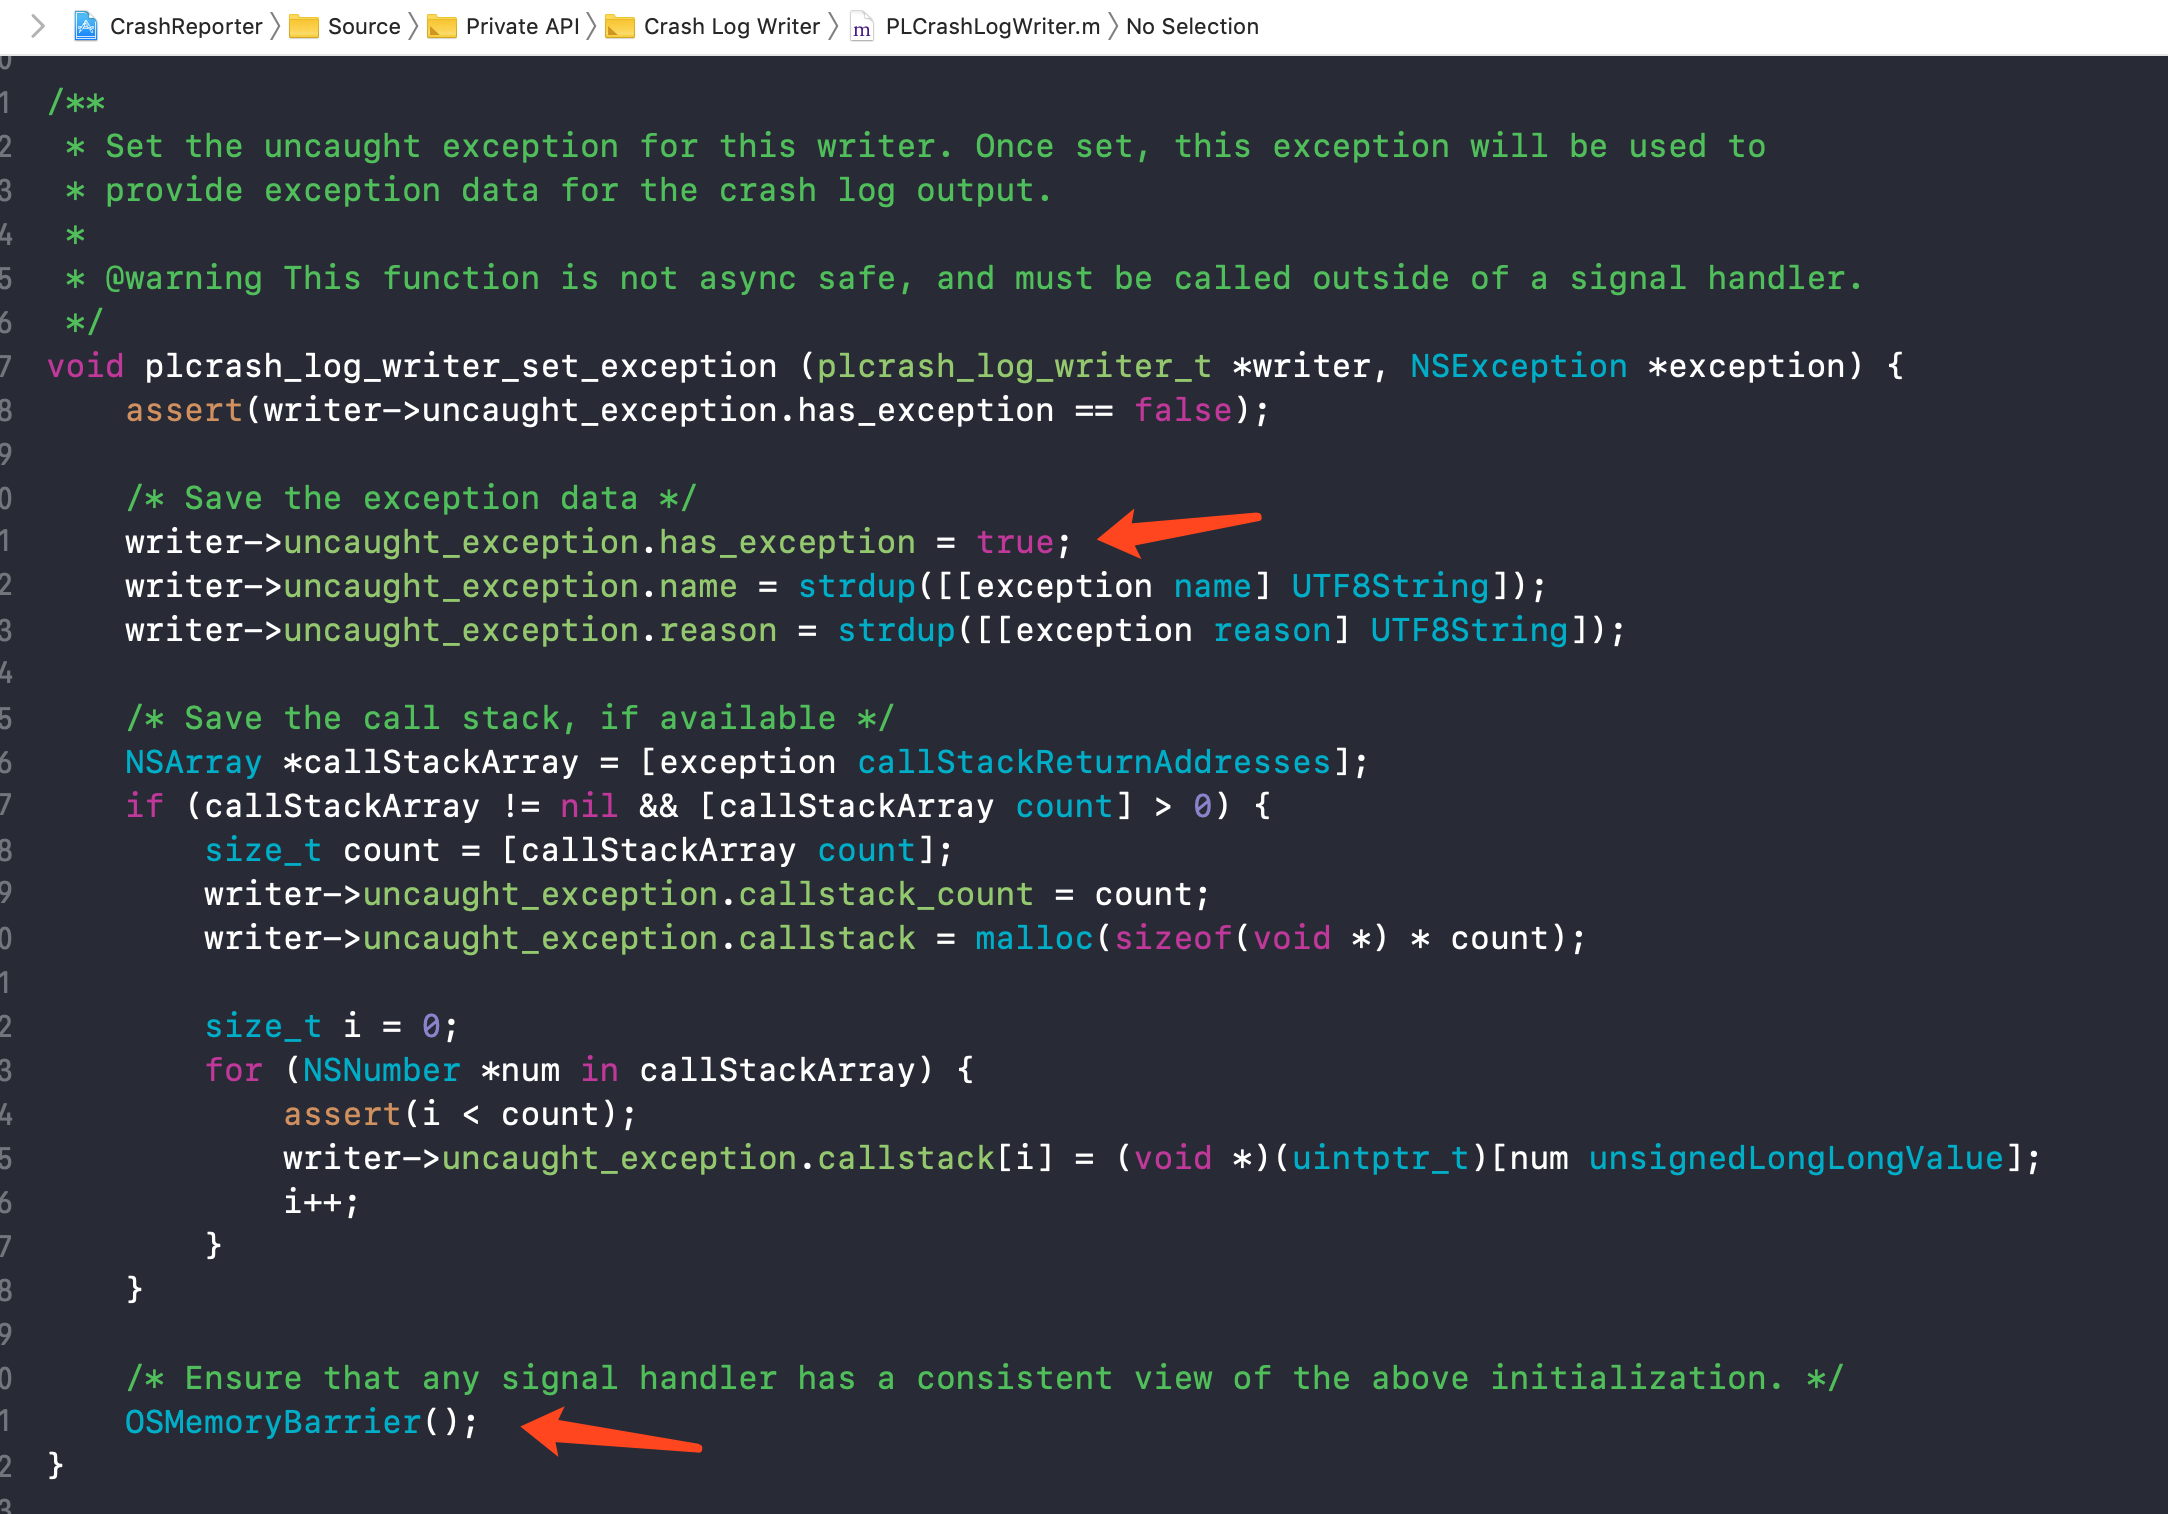
Task: Click the Private API folder icon
Action: click(441, 26)
